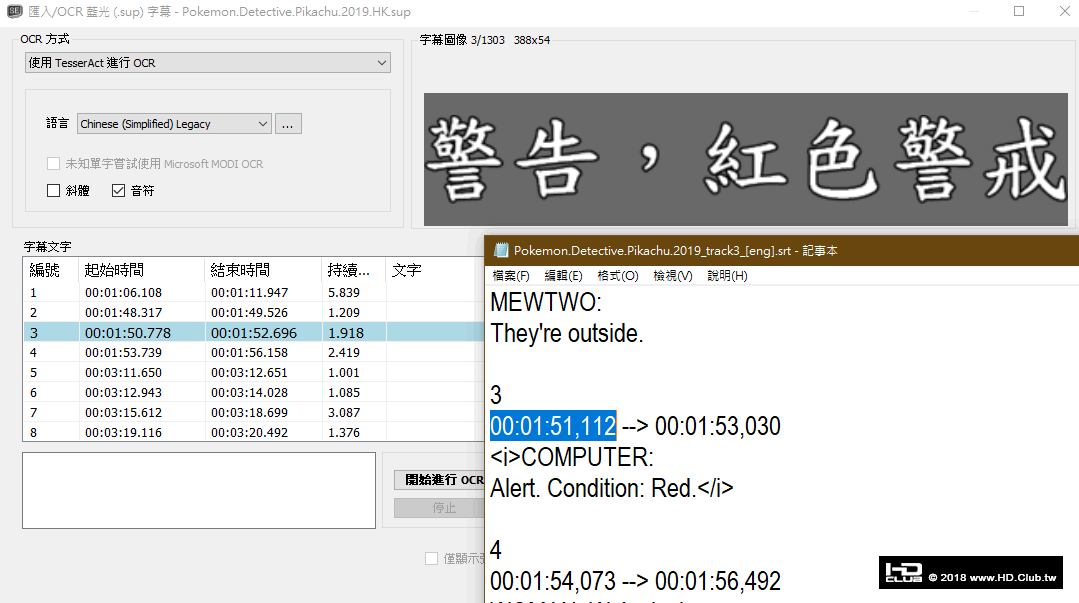Viewport: 1079px width, 603px height.
Task: Click the subtitle text edit box
Action: coord(199,490)
